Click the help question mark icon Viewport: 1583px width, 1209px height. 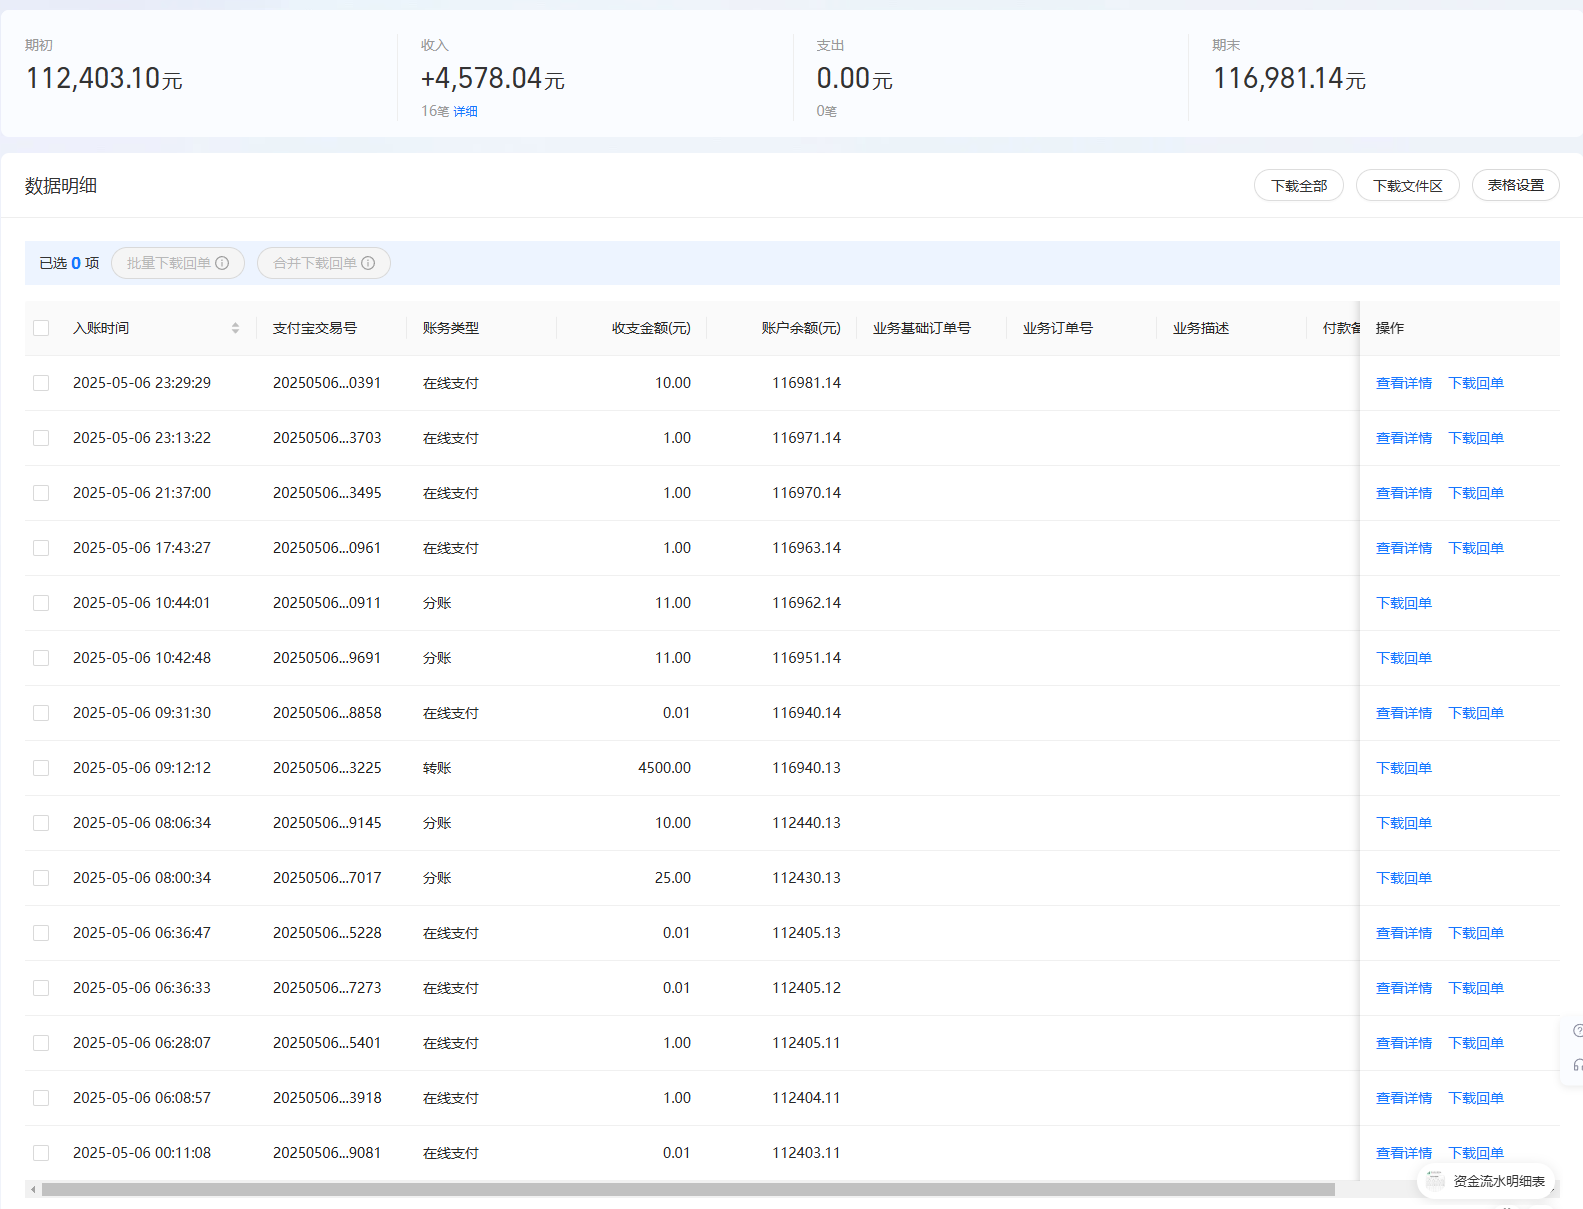pyautogui.click(x=1577, y=1031)
